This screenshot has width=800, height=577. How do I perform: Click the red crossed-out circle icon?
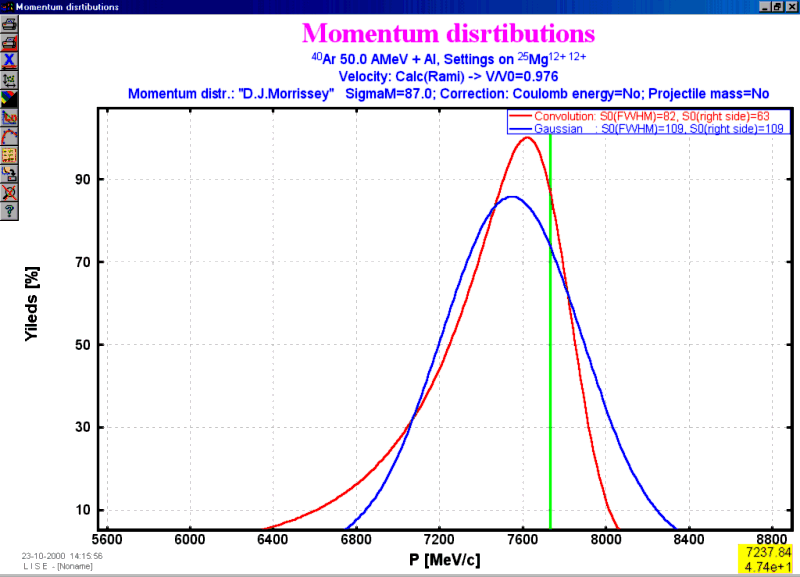(9, 192)
